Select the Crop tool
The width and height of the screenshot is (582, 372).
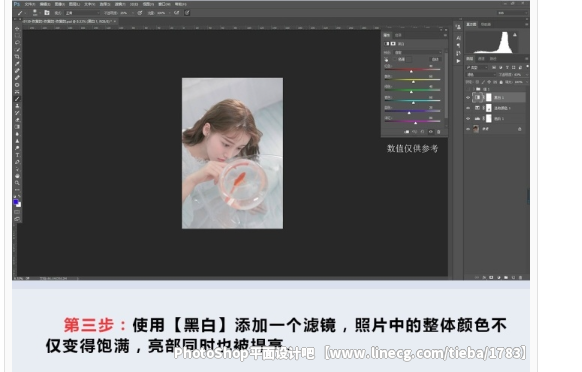(x=17, y=57)
